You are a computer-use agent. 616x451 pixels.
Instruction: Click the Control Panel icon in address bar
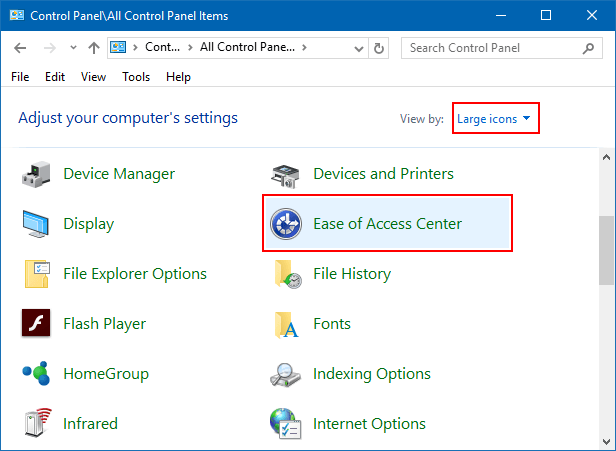tap(118, 48)
